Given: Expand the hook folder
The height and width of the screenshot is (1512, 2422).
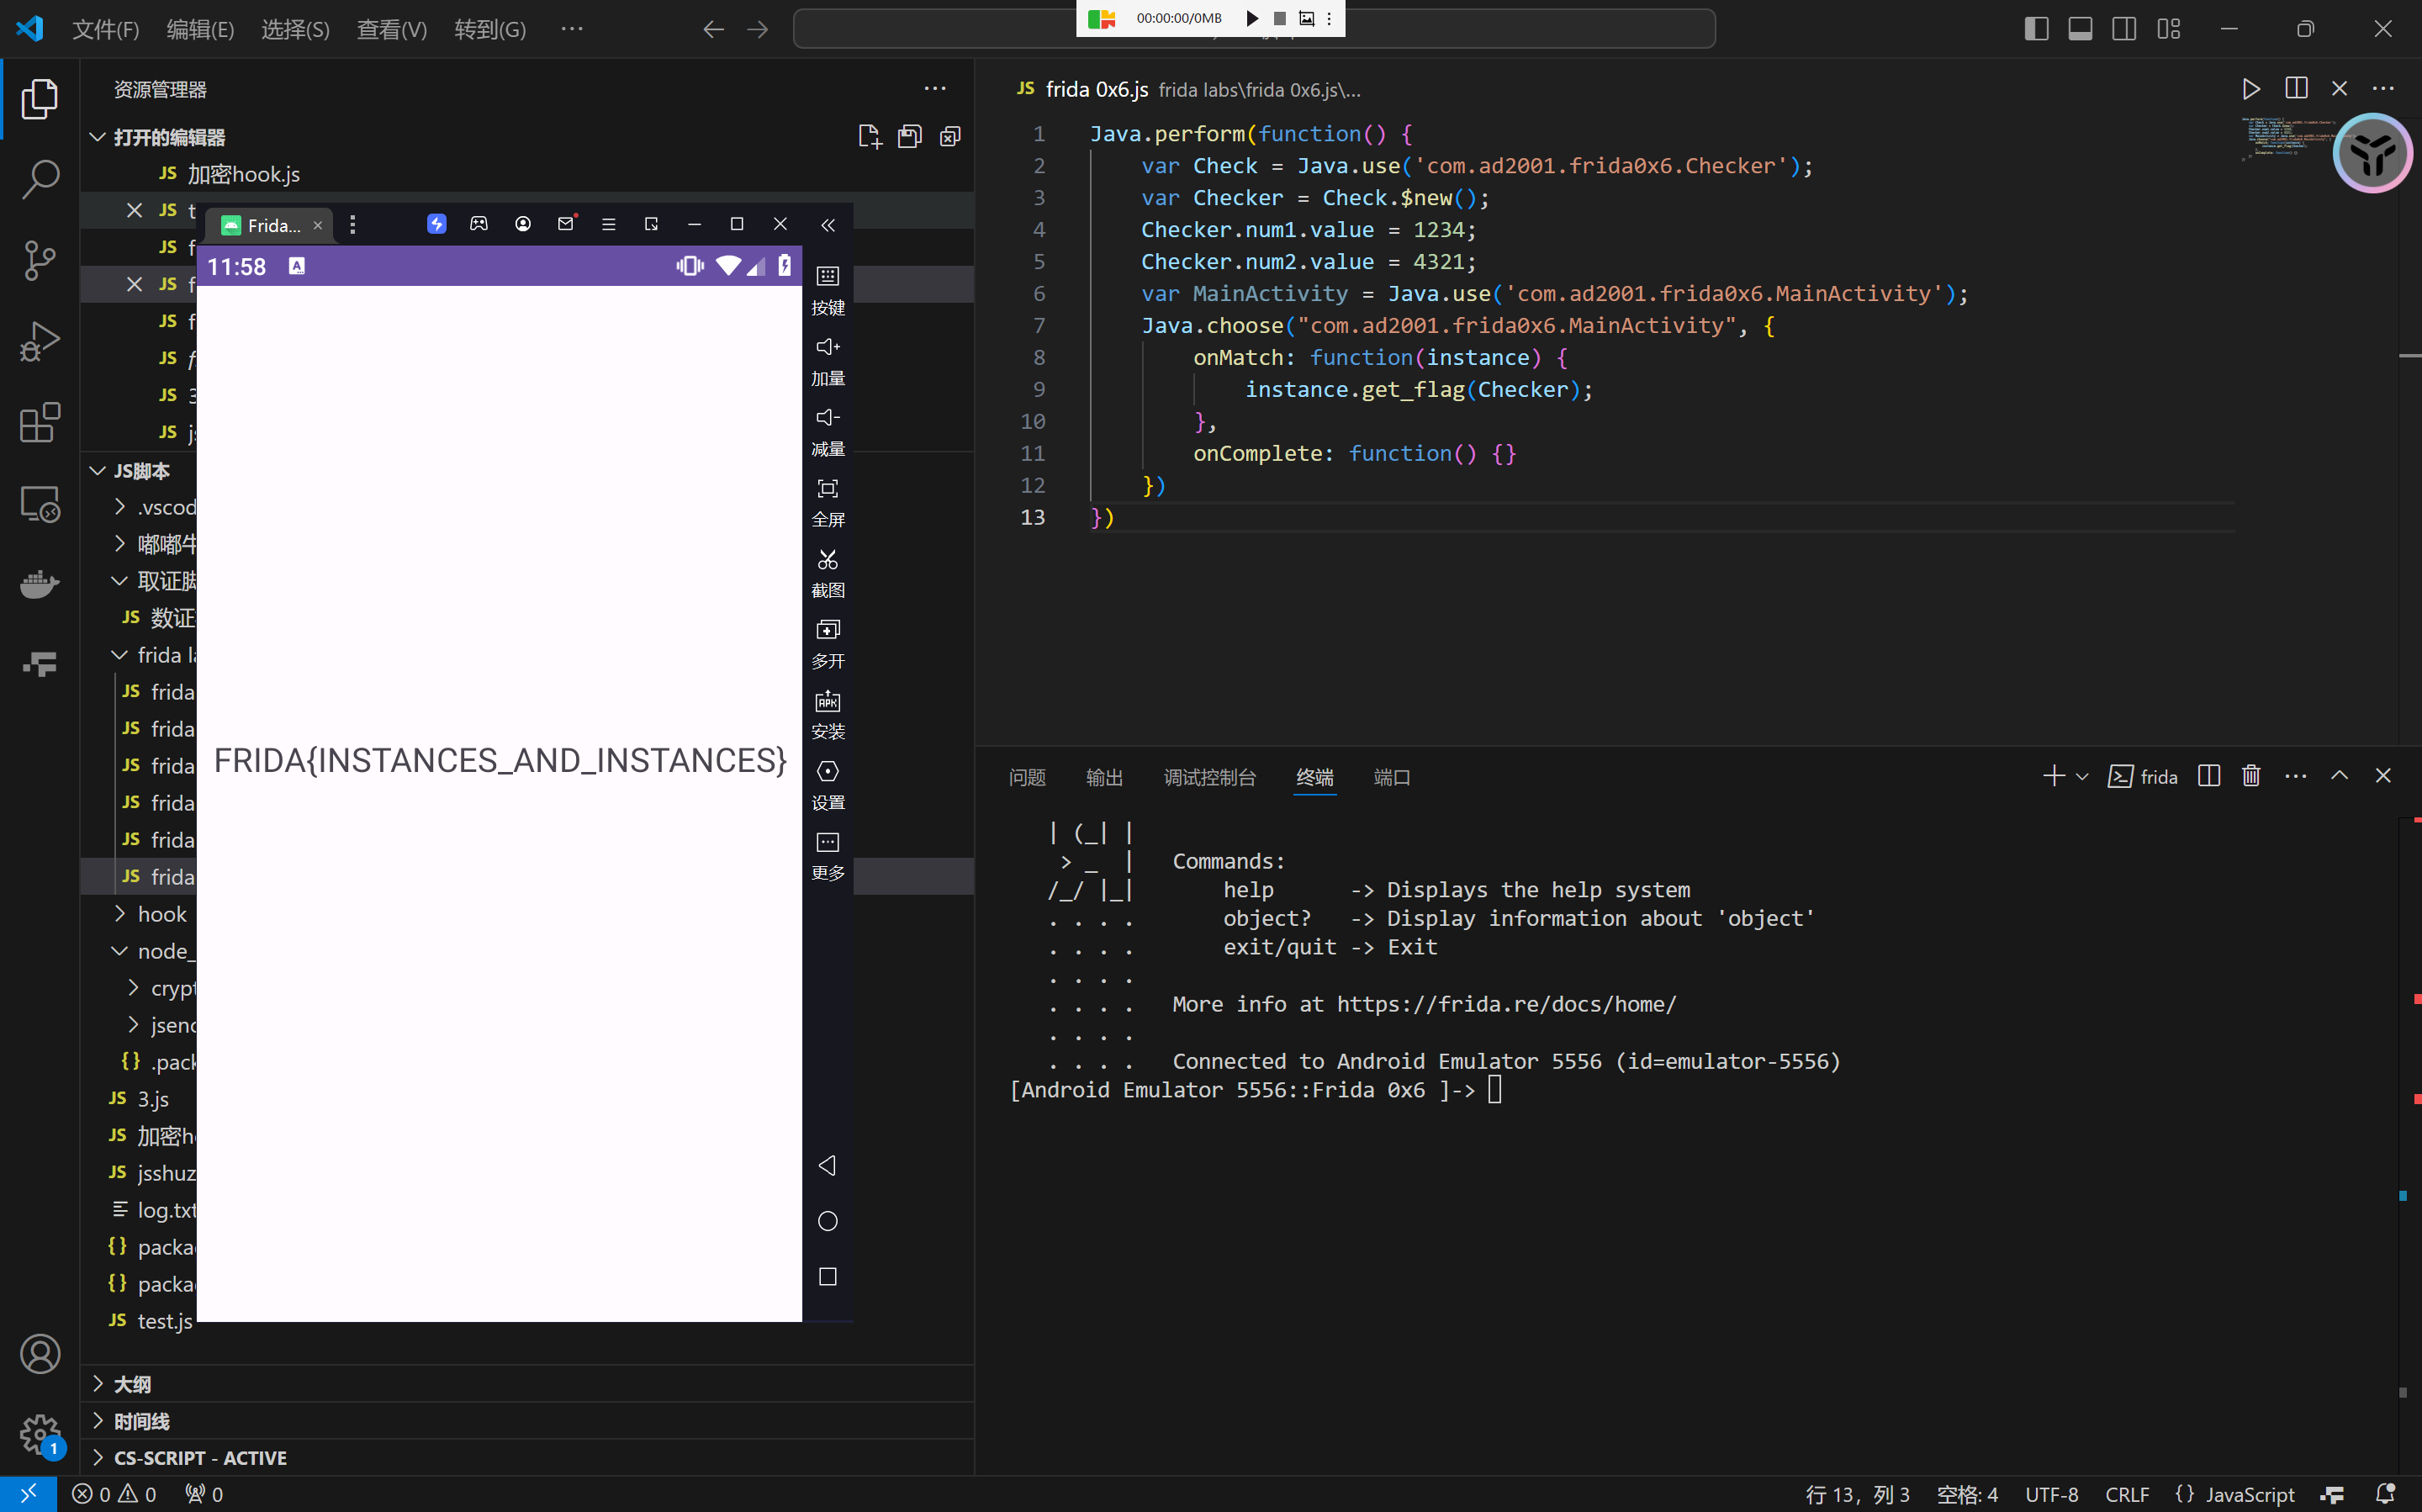Looking at the screenshot, I should click(x=120, y=914).
